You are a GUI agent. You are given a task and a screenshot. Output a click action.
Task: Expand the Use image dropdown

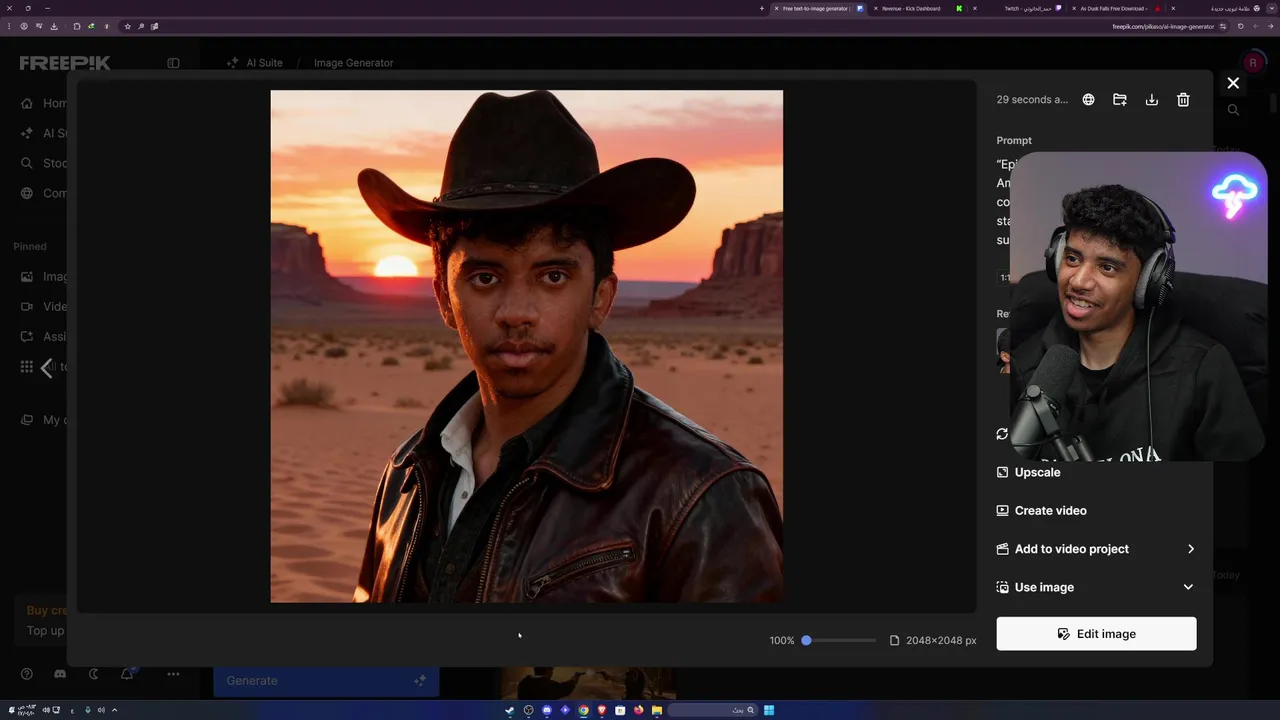(1096, 587)
